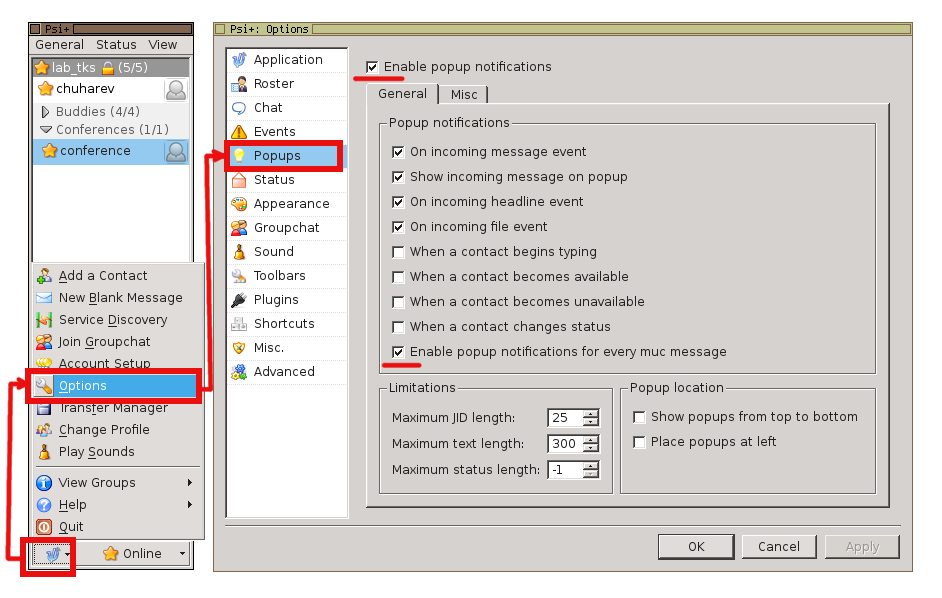Expand the Buddies group
942x598 pixels.
click(x=46, y=112)
